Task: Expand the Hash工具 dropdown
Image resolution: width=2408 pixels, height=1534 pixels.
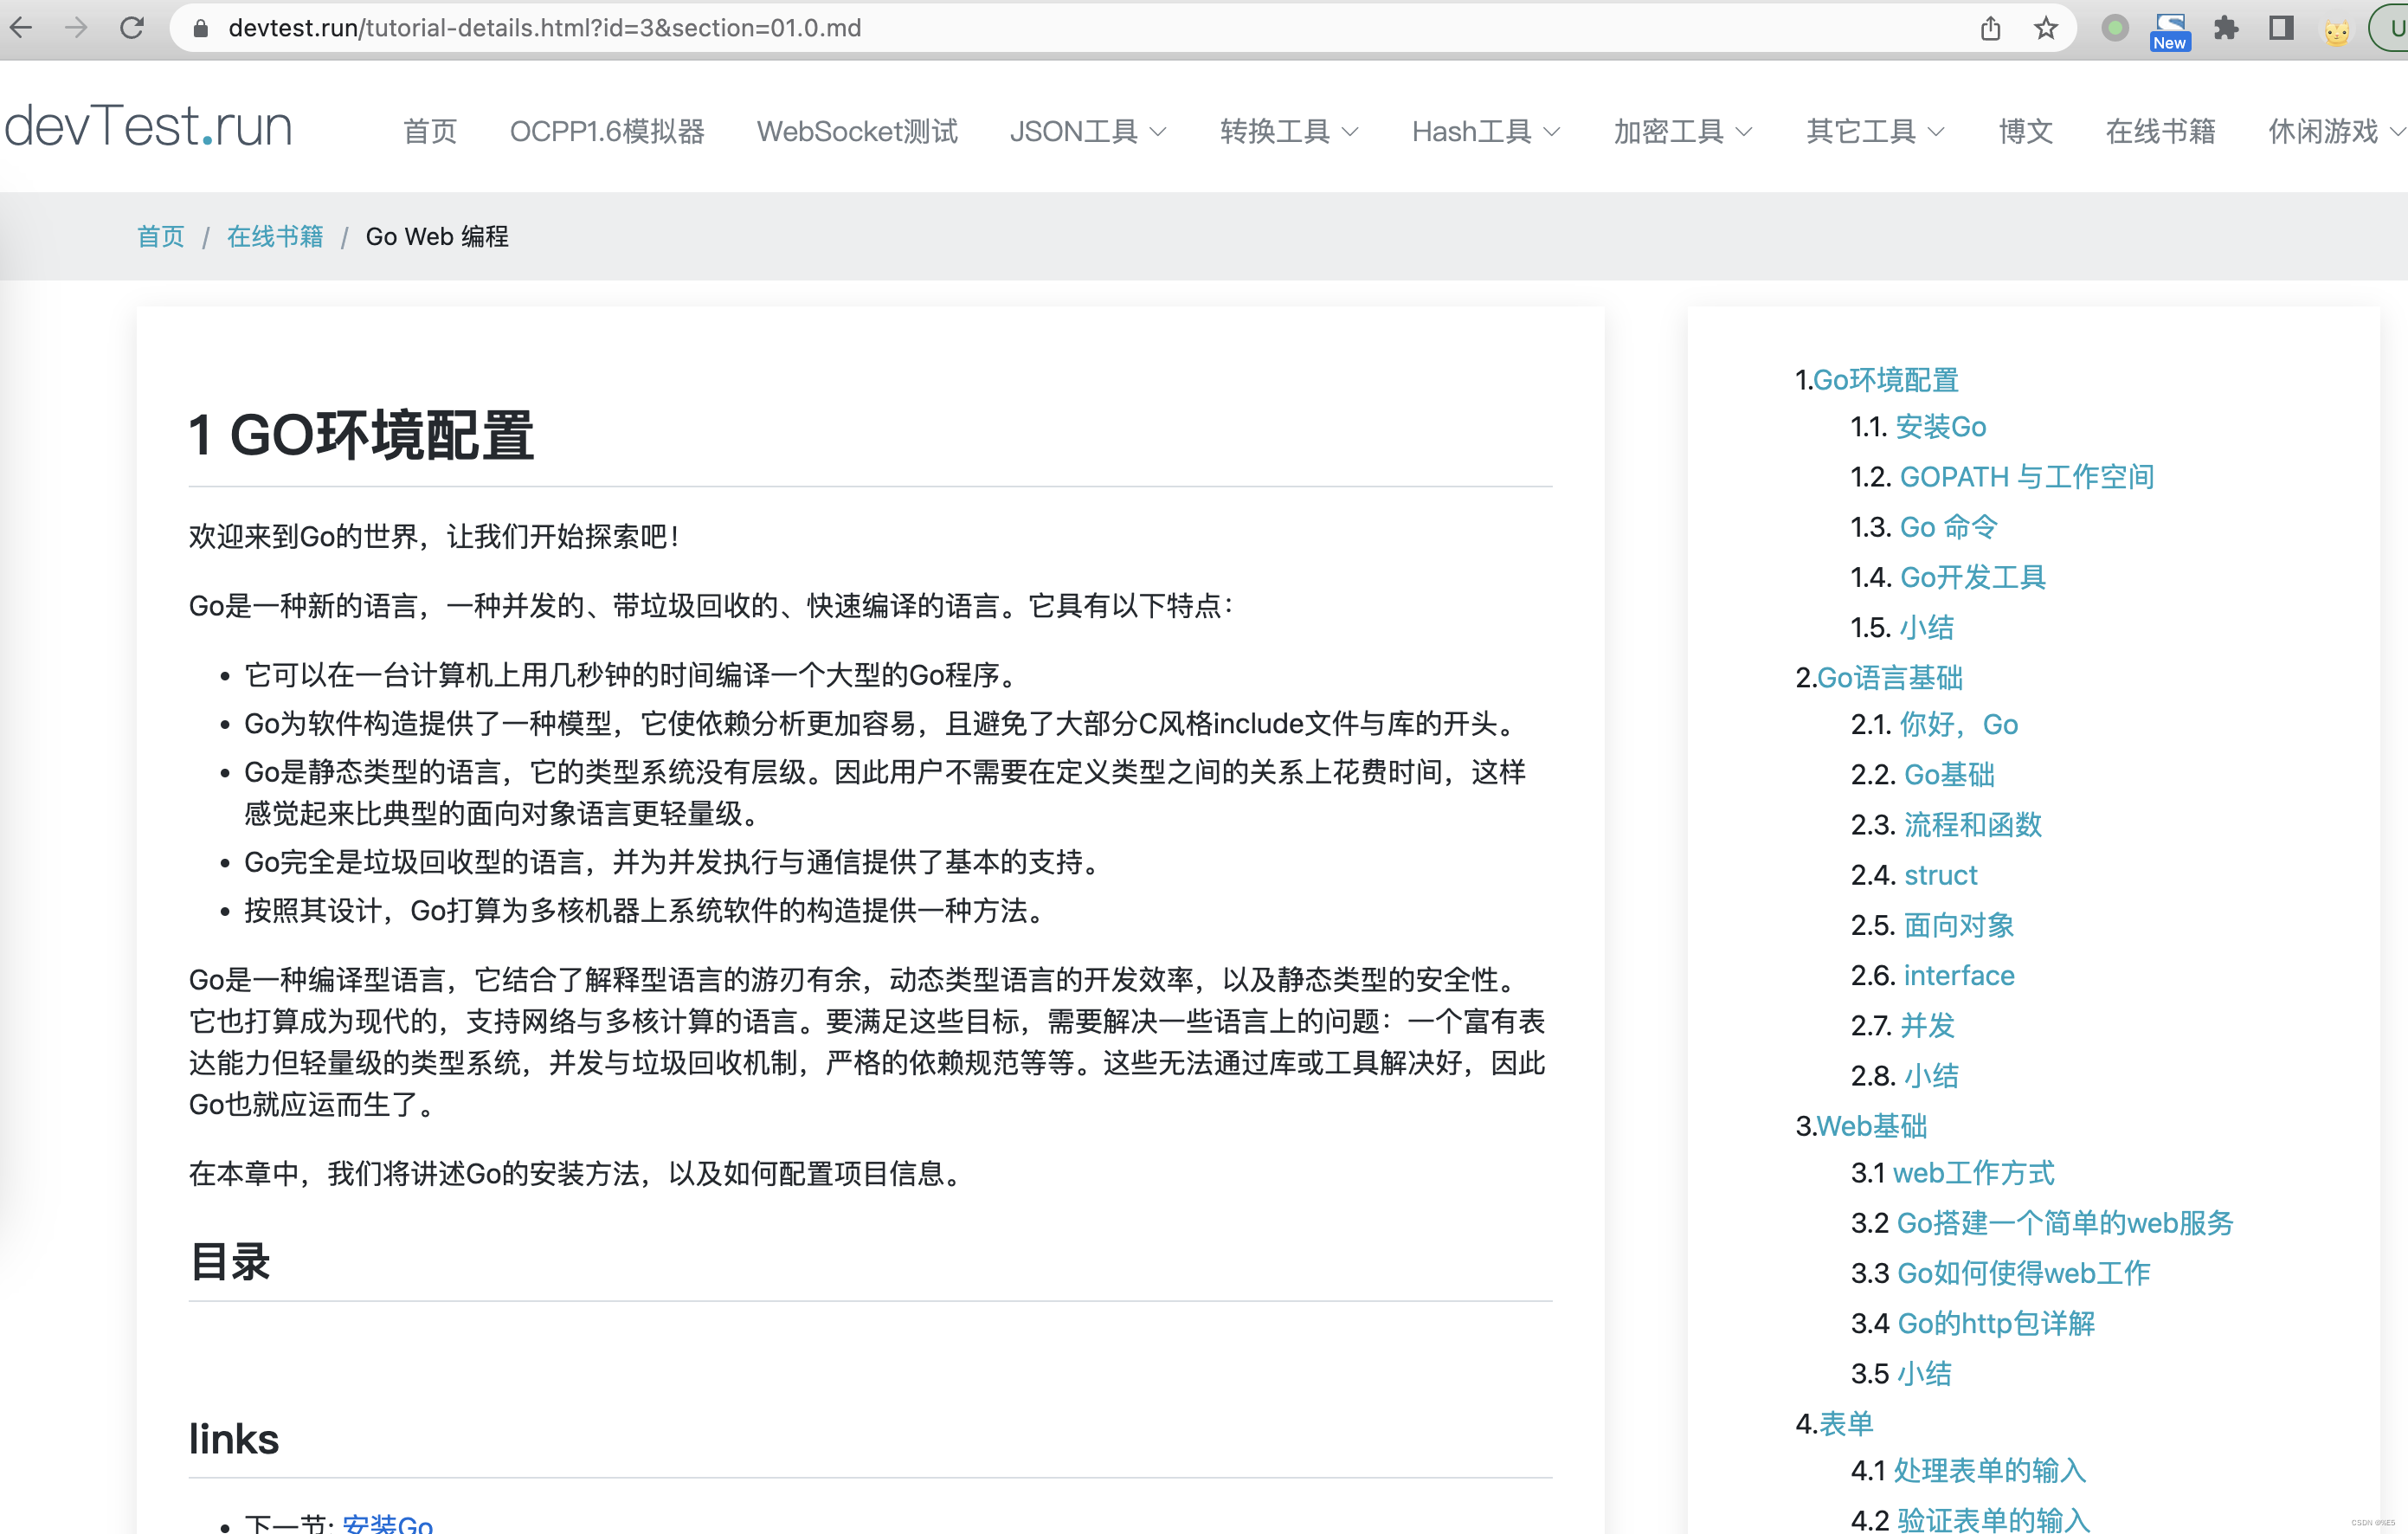Action: (1483, 131)
